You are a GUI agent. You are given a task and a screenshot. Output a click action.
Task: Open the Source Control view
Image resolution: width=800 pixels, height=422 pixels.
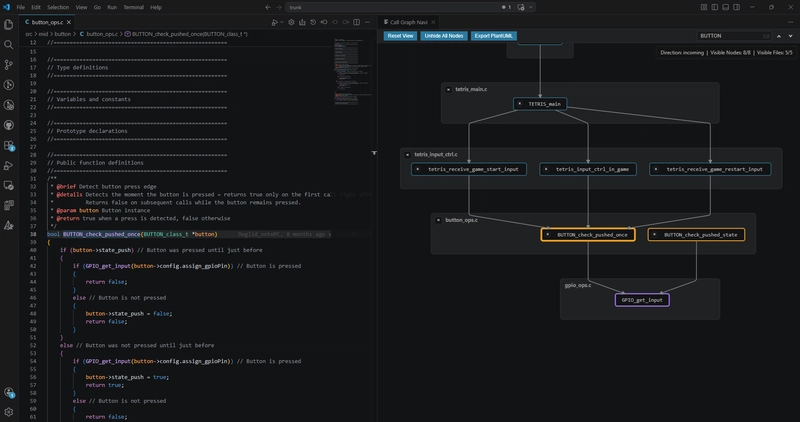[x=9, y=65]
